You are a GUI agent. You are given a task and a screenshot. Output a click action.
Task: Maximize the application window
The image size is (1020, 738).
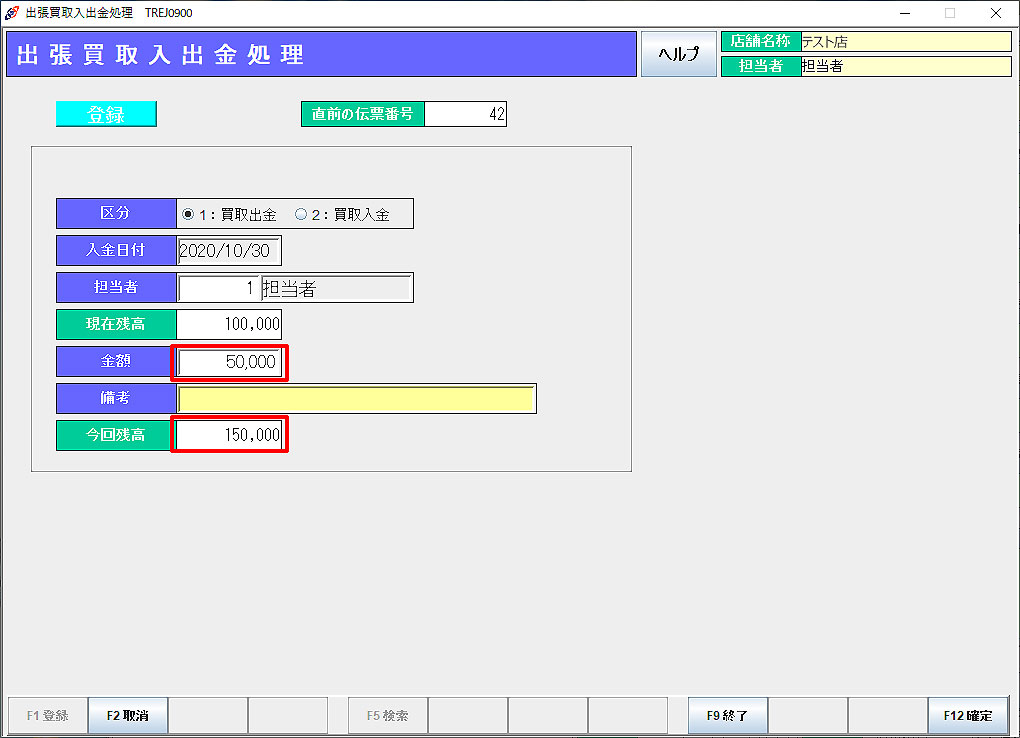[x=950, y=13]
